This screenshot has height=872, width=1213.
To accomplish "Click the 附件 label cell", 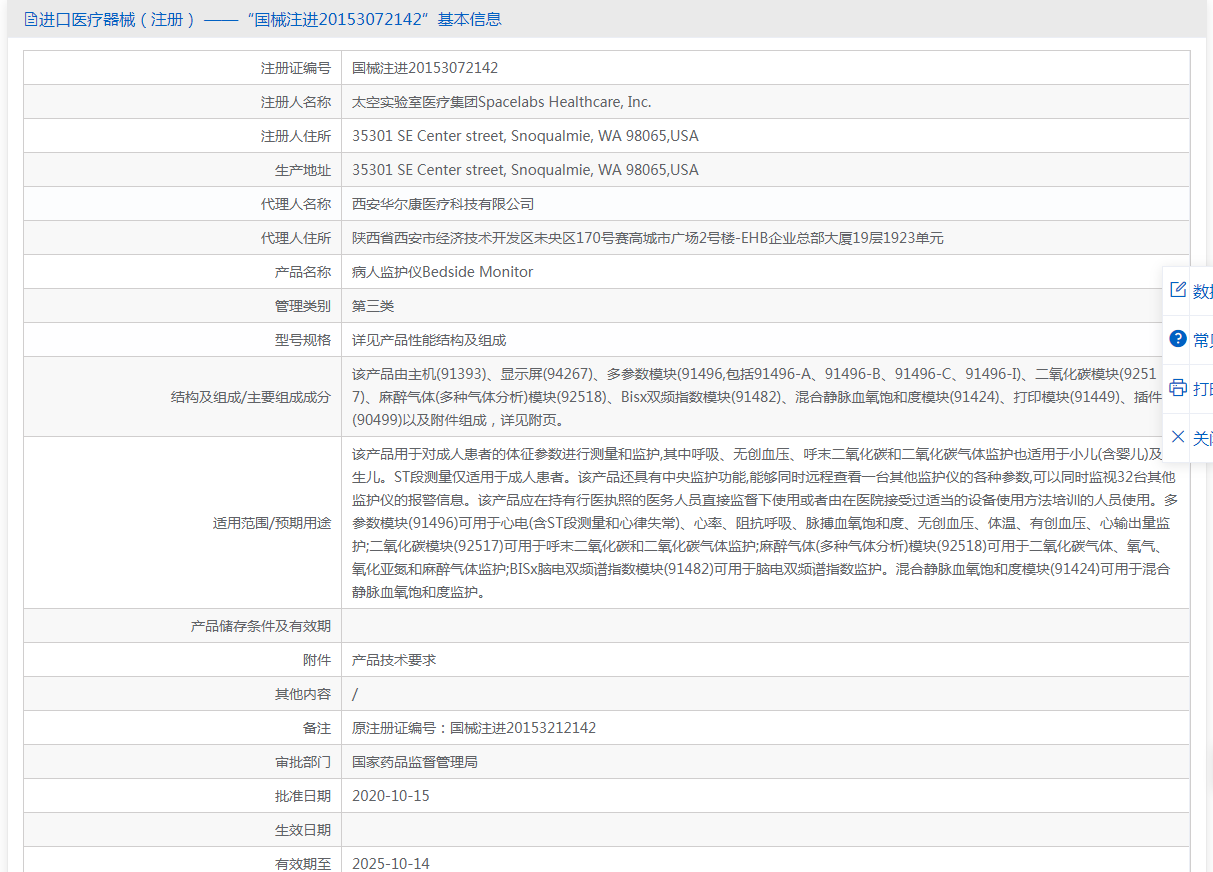I will [x=183, y=660].
